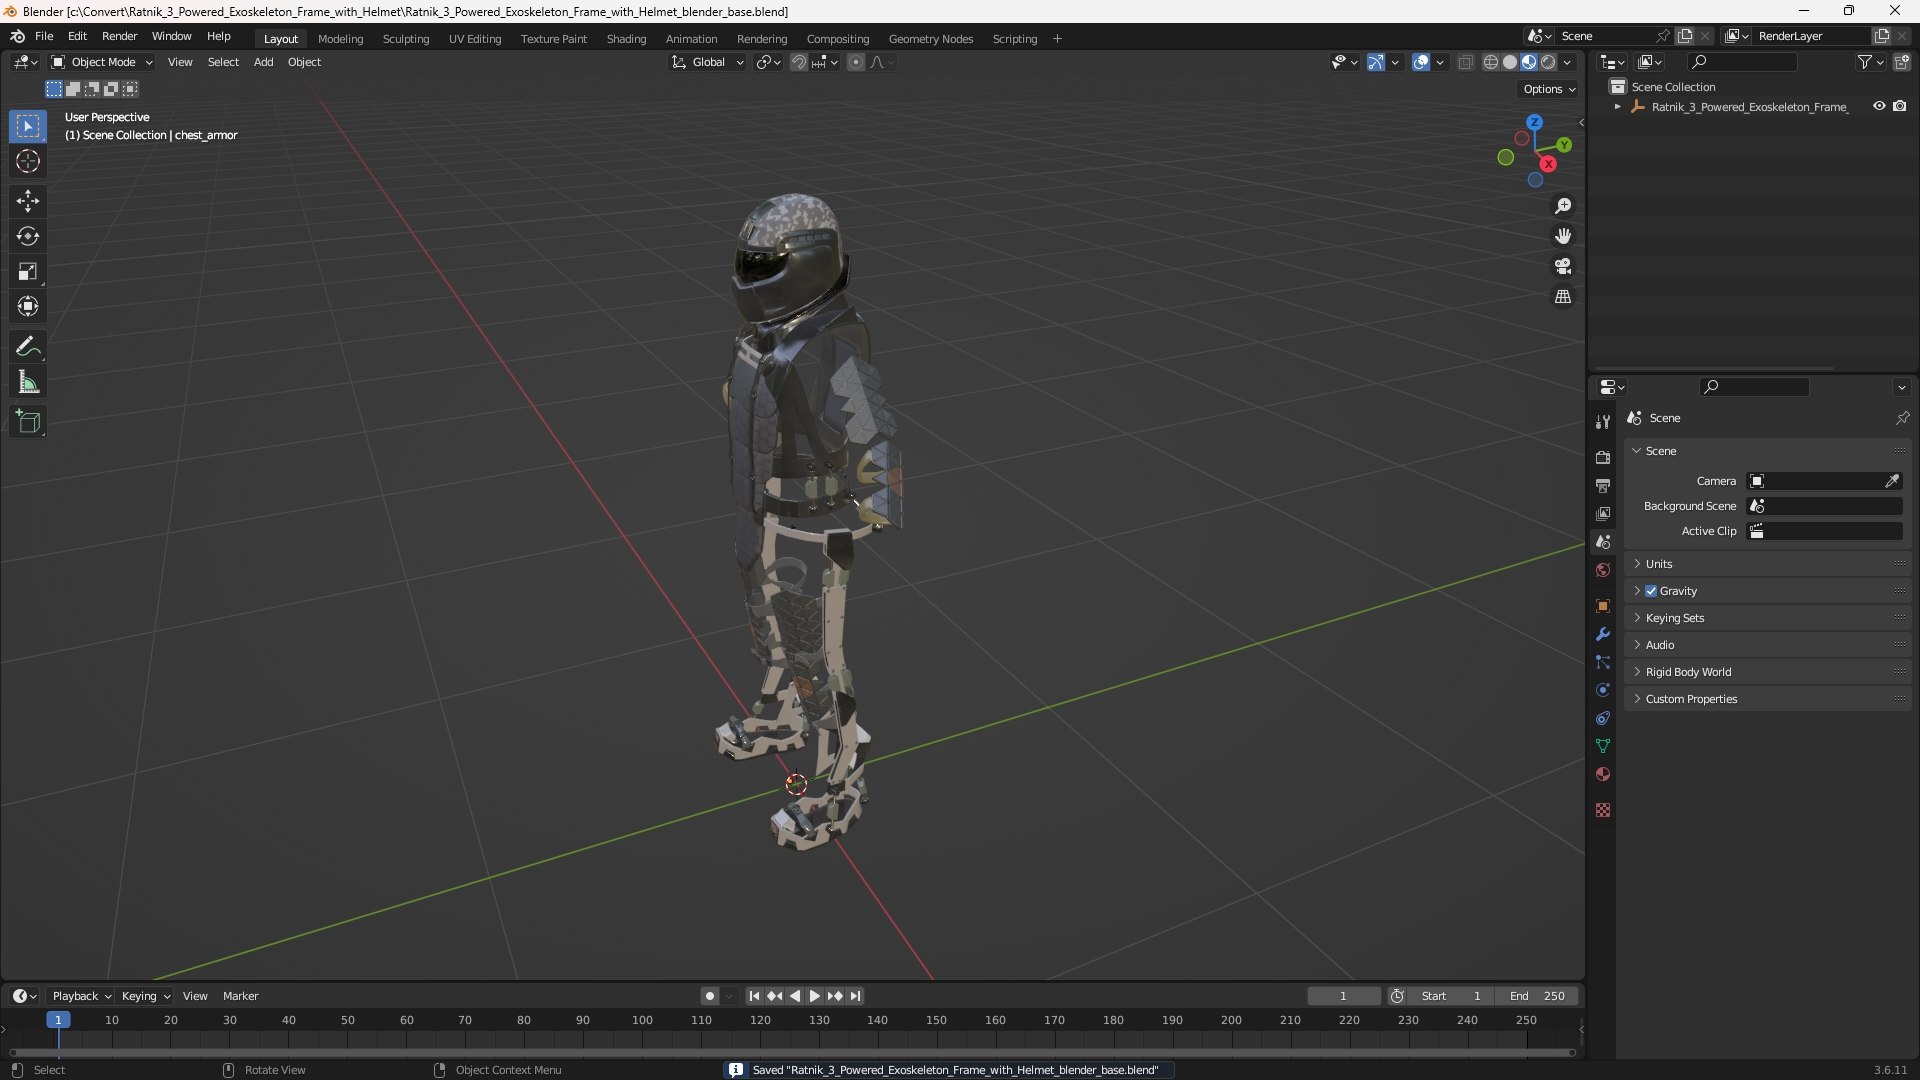This screenshot has width=1920, height=1080.
Task: Hide Ratnik_3 collection with eye icon
Action: pos(1879,106)
